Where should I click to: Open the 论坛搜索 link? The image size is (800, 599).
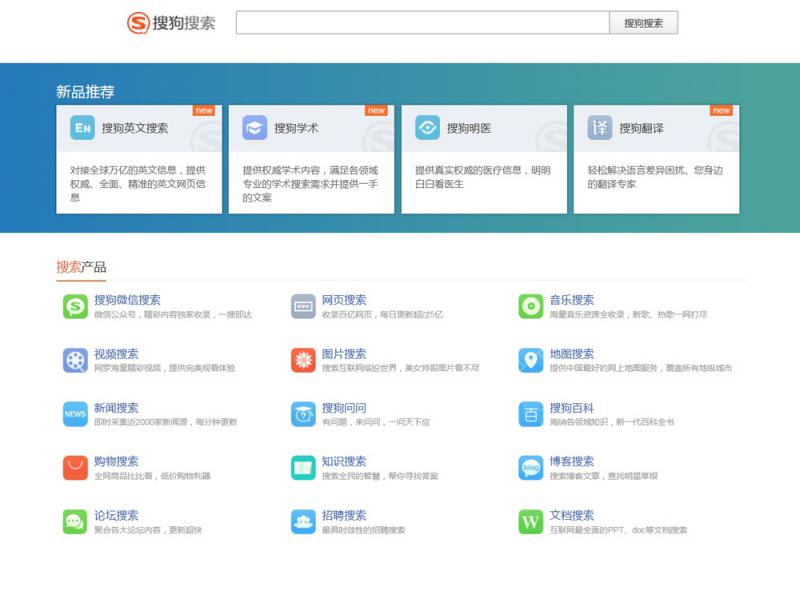(x=116, y=516)
